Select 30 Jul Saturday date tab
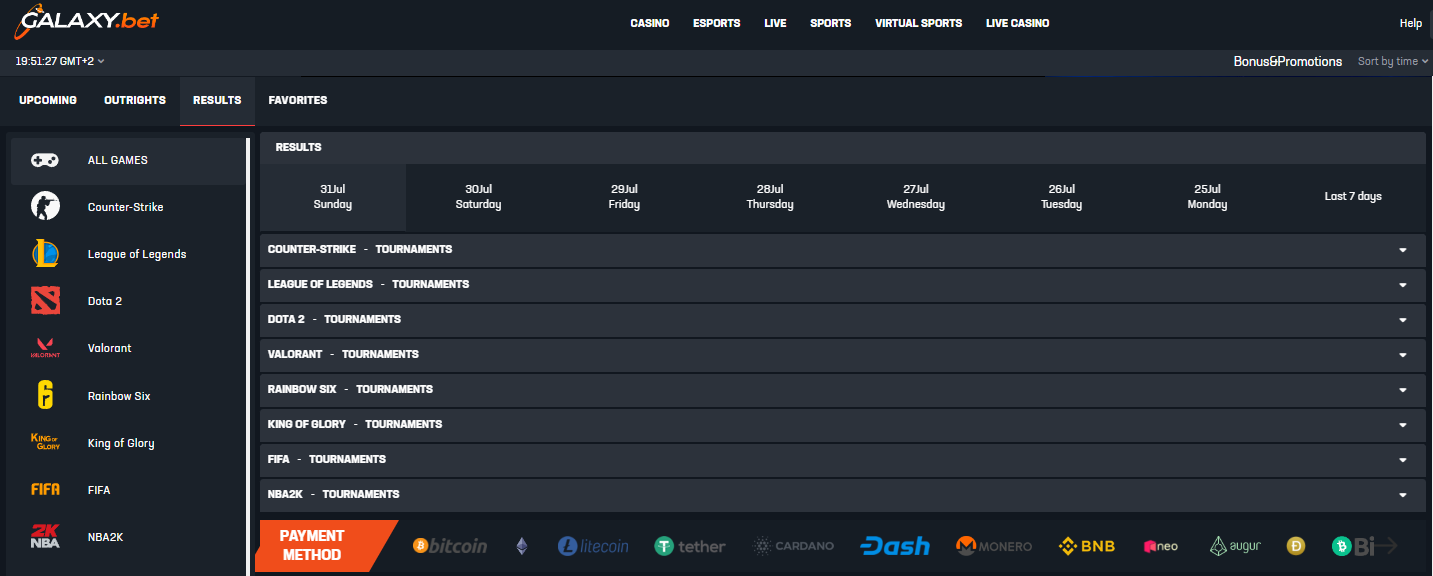The height and width of the screenshot is (576, 1433). pos(478,197)
